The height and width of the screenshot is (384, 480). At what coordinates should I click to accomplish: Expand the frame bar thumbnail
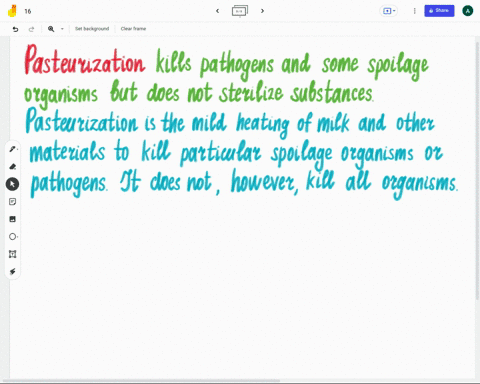point(240,11)
